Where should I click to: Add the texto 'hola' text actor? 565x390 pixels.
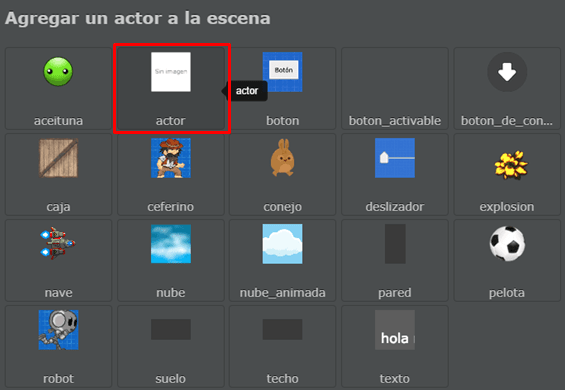(x=395, y=346)
